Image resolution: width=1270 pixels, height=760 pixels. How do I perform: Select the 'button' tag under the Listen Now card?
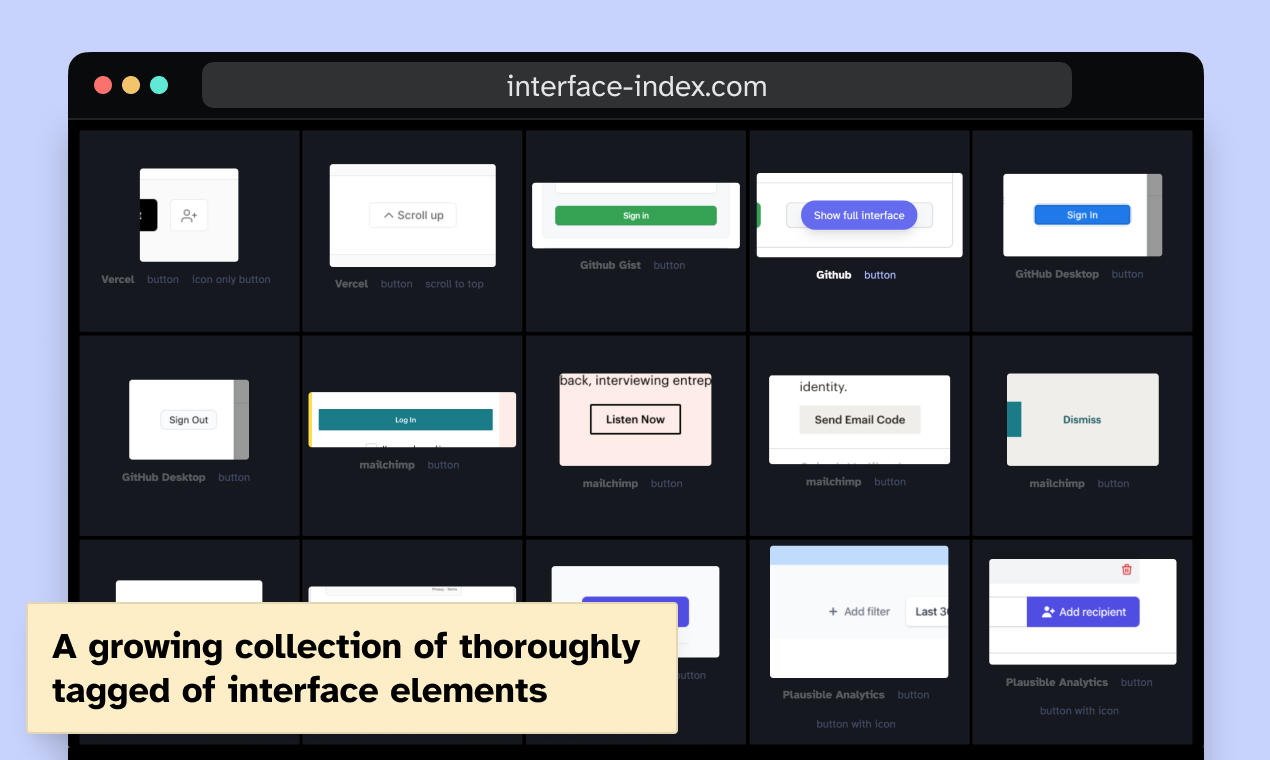(x=667, y=484)
